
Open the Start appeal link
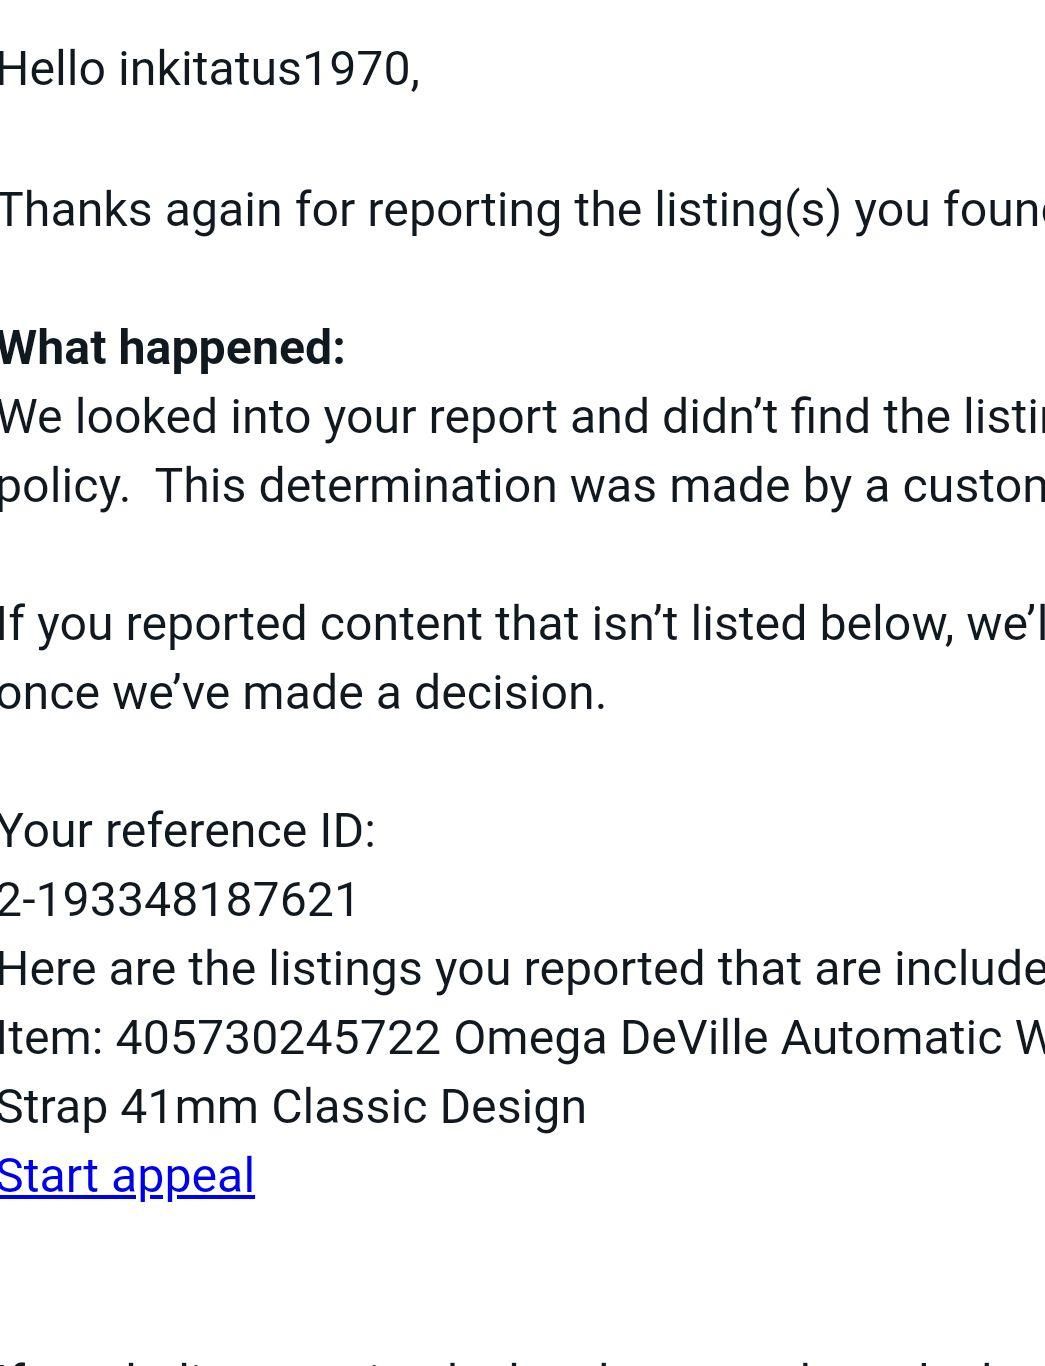(127, 1176)
